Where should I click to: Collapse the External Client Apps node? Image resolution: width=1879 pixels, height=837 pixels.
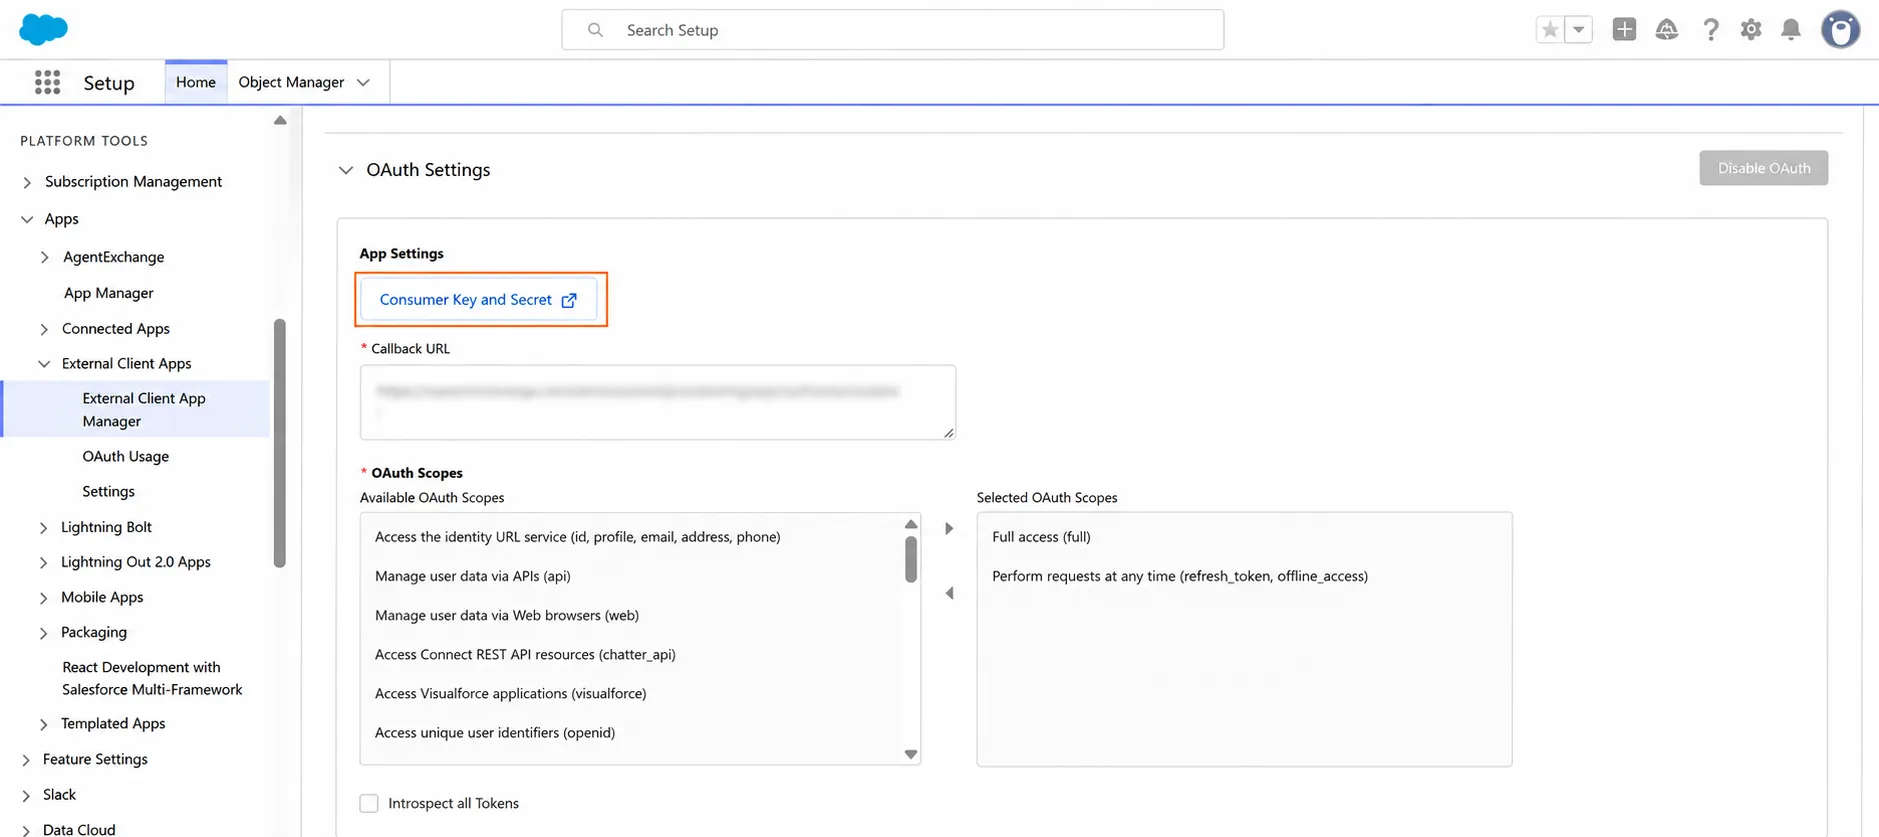44,364
